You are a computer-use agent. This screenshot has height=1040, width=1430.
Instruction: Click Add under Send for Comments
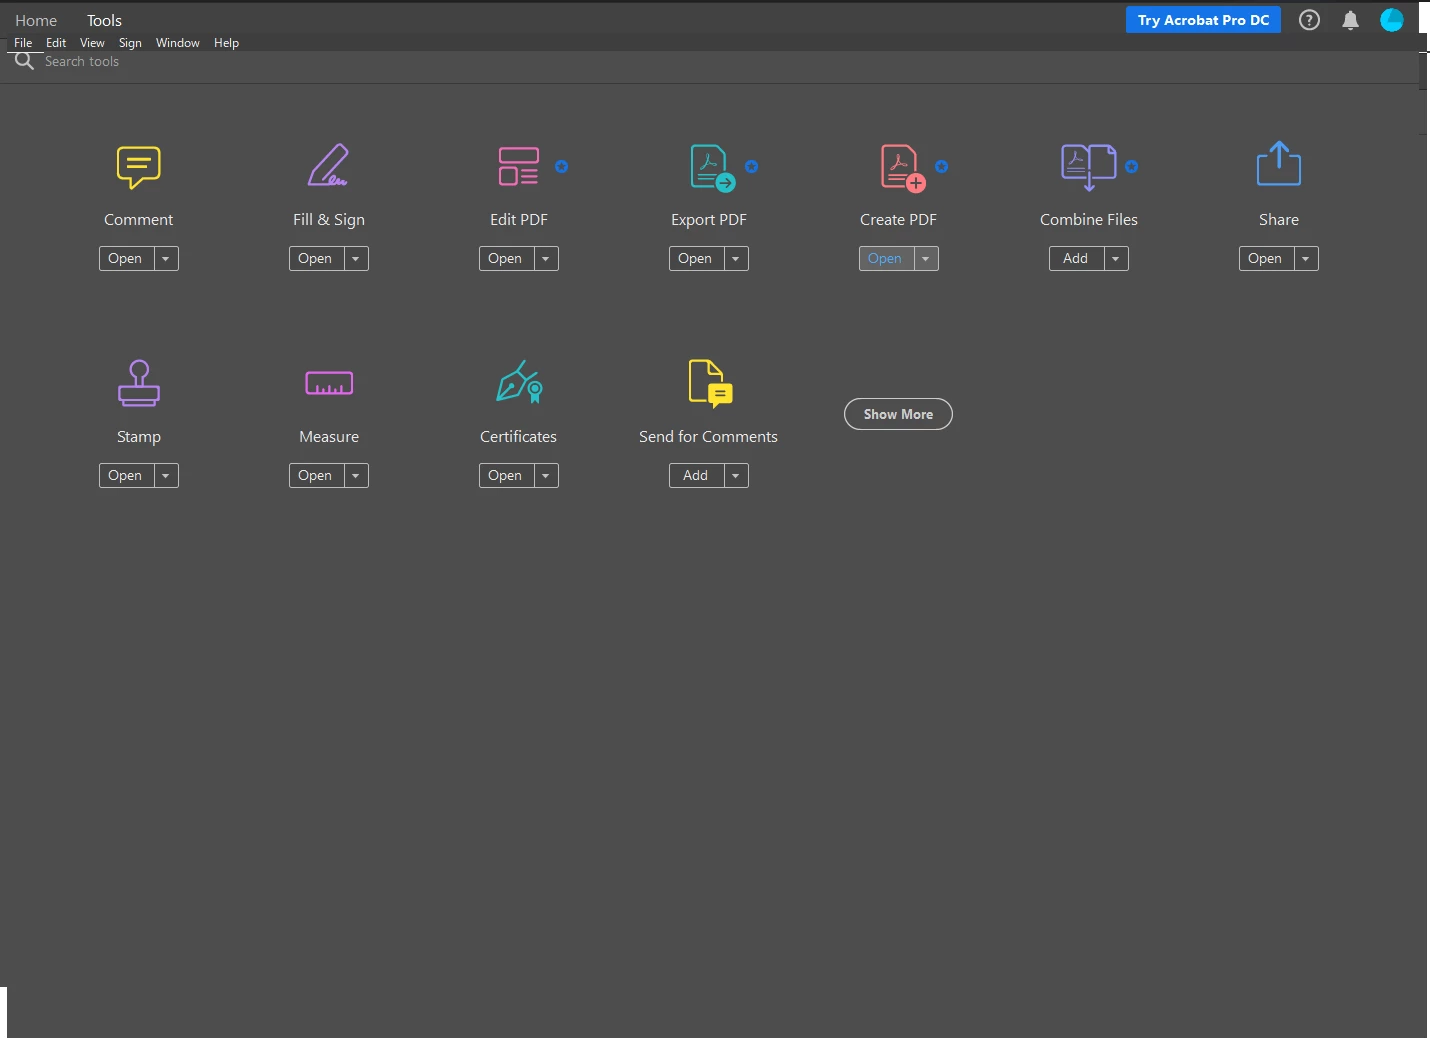[x=696, y=476]
